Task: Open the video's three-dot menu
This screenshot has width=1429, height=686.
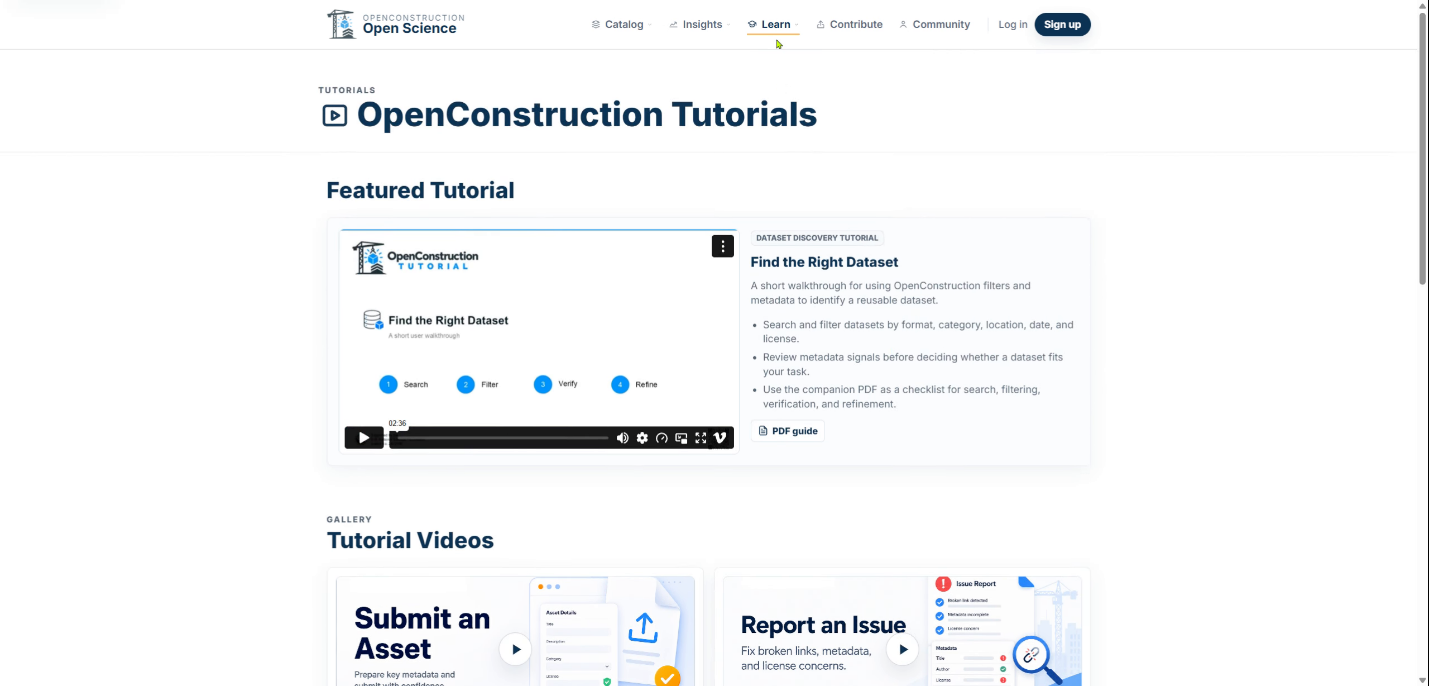Action: click(x=723, y=246)
